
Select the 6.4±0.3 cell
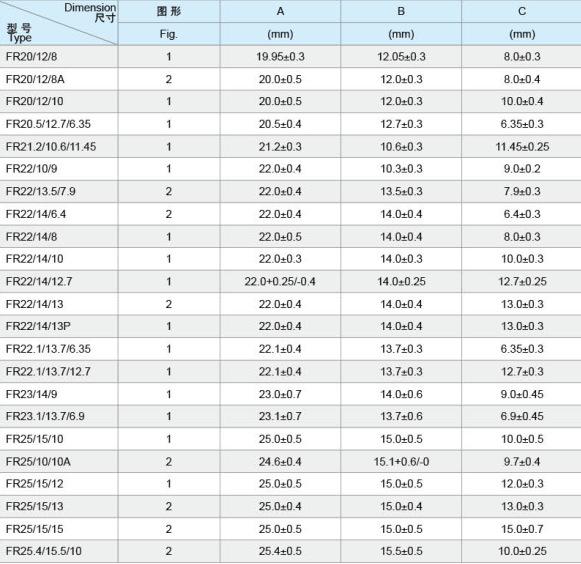(x=522, y=214)
